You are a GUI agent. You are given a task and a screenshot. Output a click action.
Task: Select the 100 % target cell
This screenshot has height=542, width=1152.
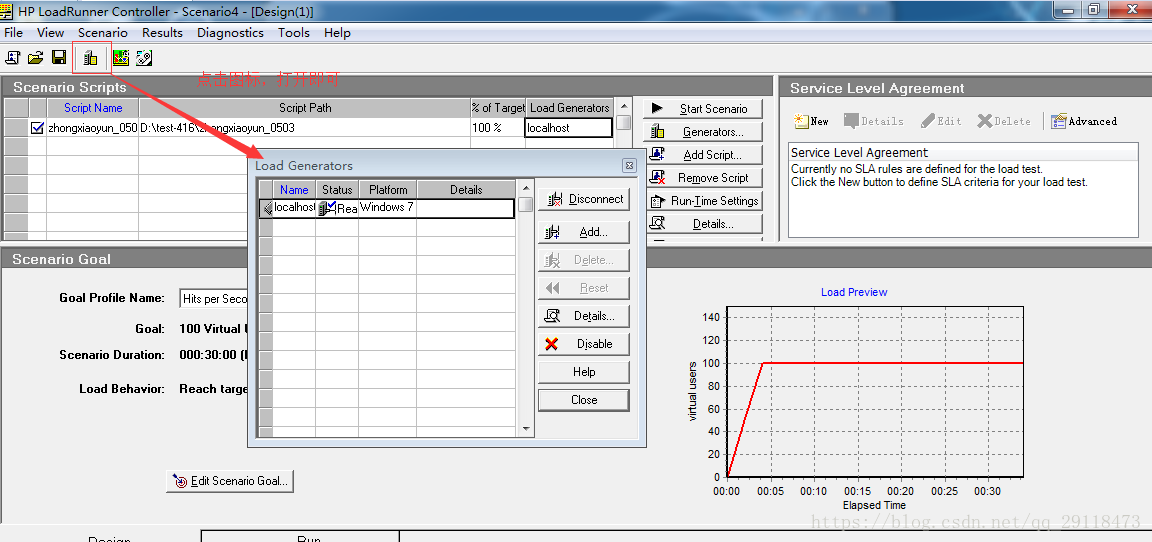click(498, 128)
